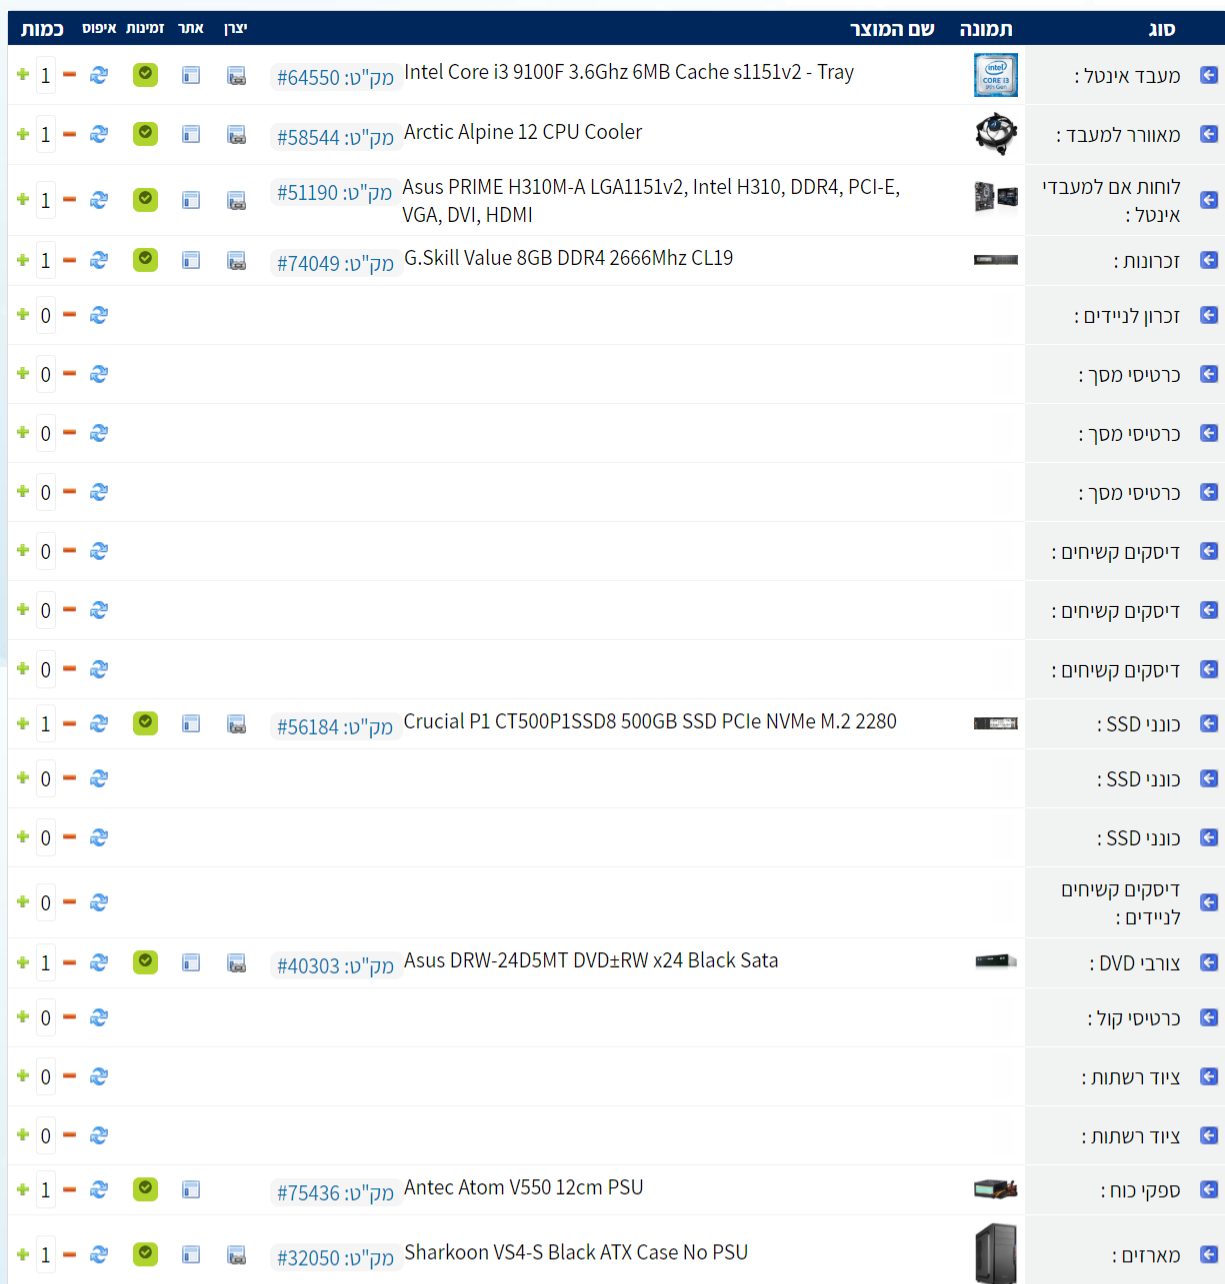
Task: Open the מעבד אינטל category label
Action: point(1128,75)
